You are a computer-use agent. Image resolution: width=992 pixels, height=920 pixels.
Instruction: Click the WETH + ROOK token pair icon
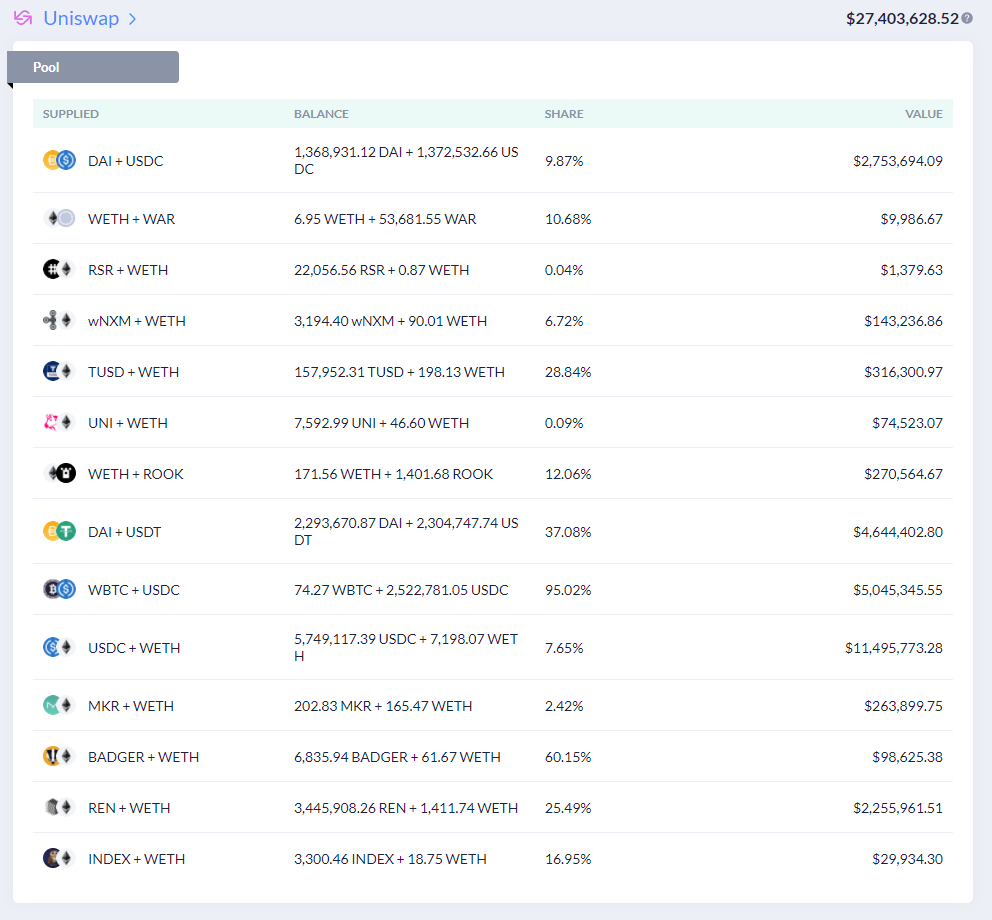click(59, 473)
